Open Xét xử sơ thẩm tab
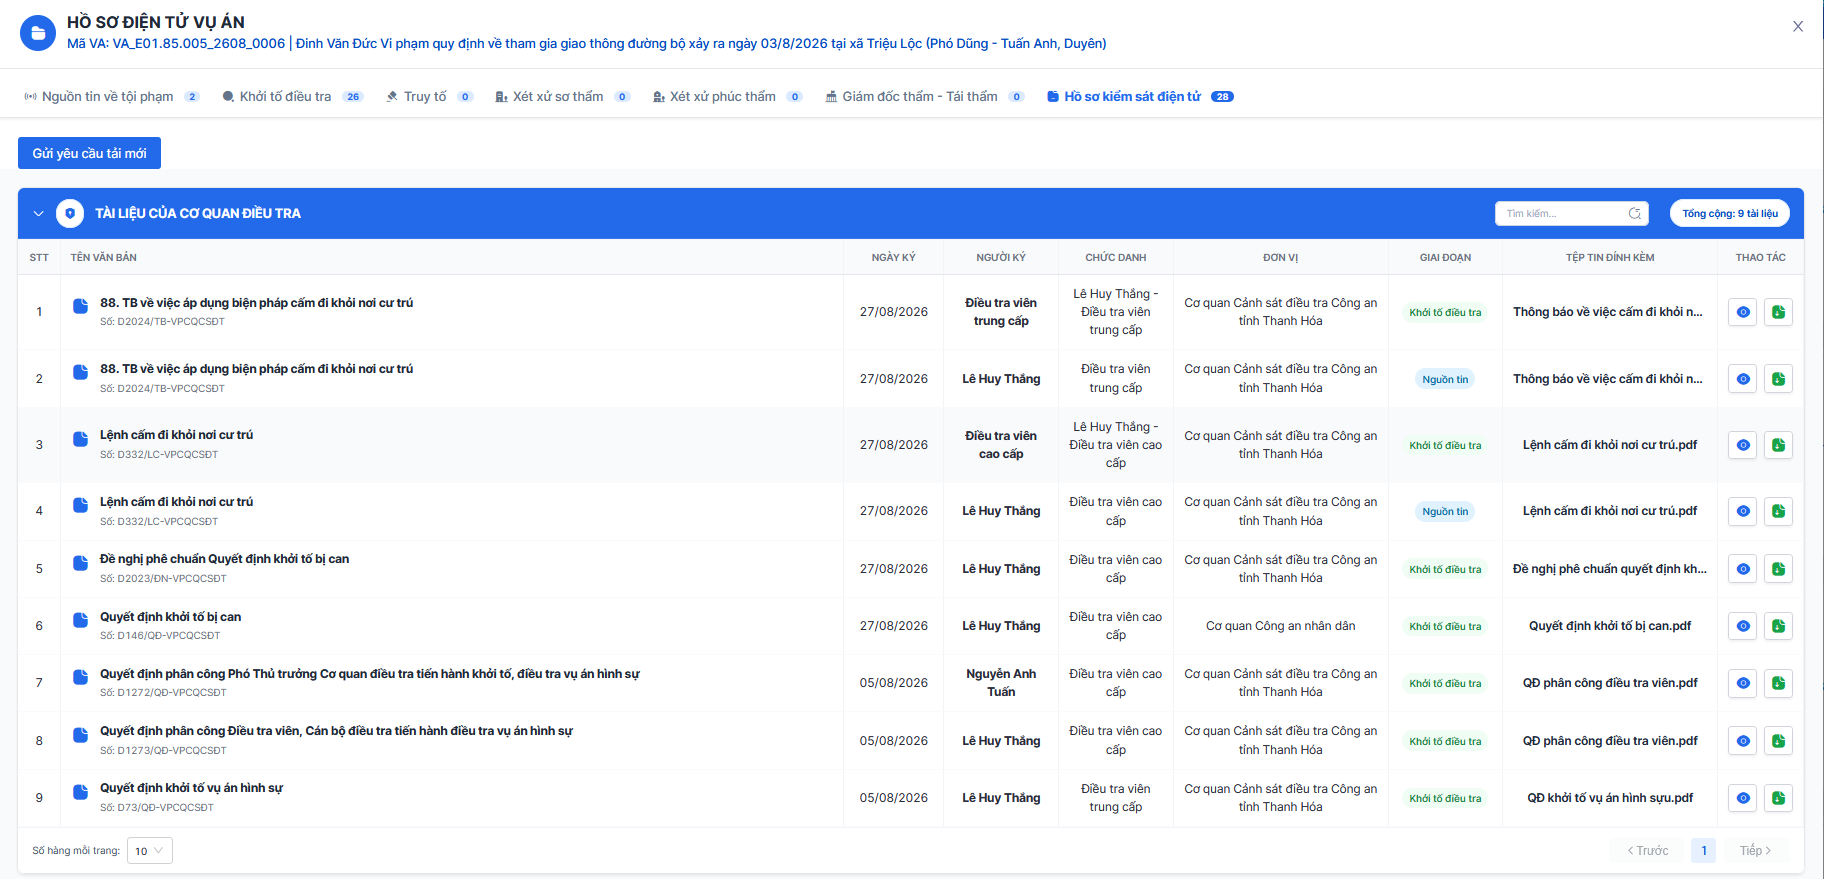The height and width of the screenshot is (879, 1824). [x=562, y=97]
